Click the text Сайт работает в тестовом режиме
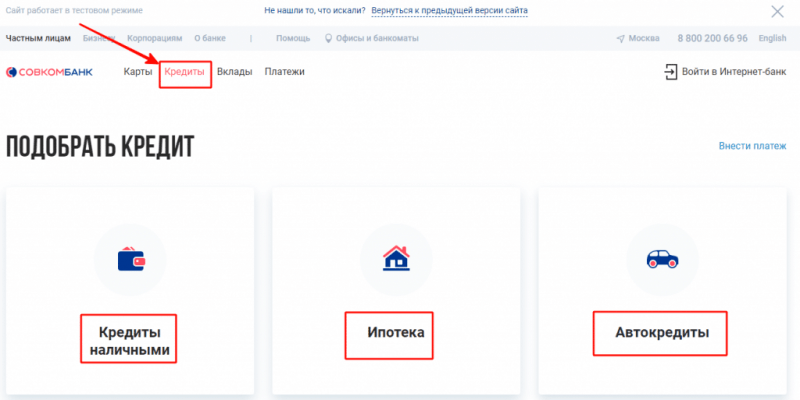Viewport: 800px width, 400px height. (x=74, y=10)
